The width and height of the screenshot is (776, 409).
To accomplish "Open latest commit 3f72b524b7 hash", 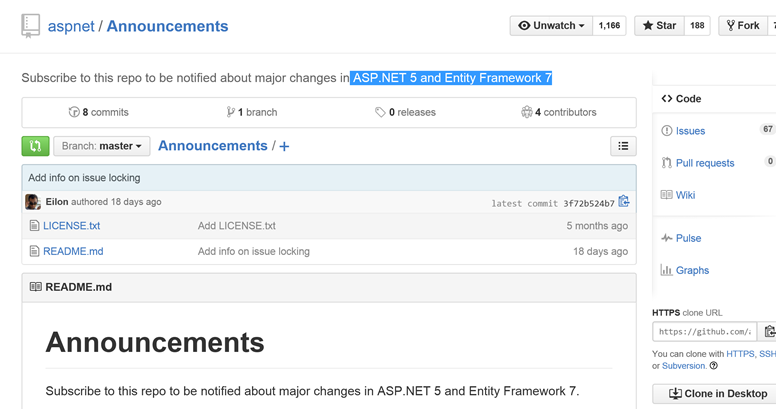I will [x=589, y=204].
